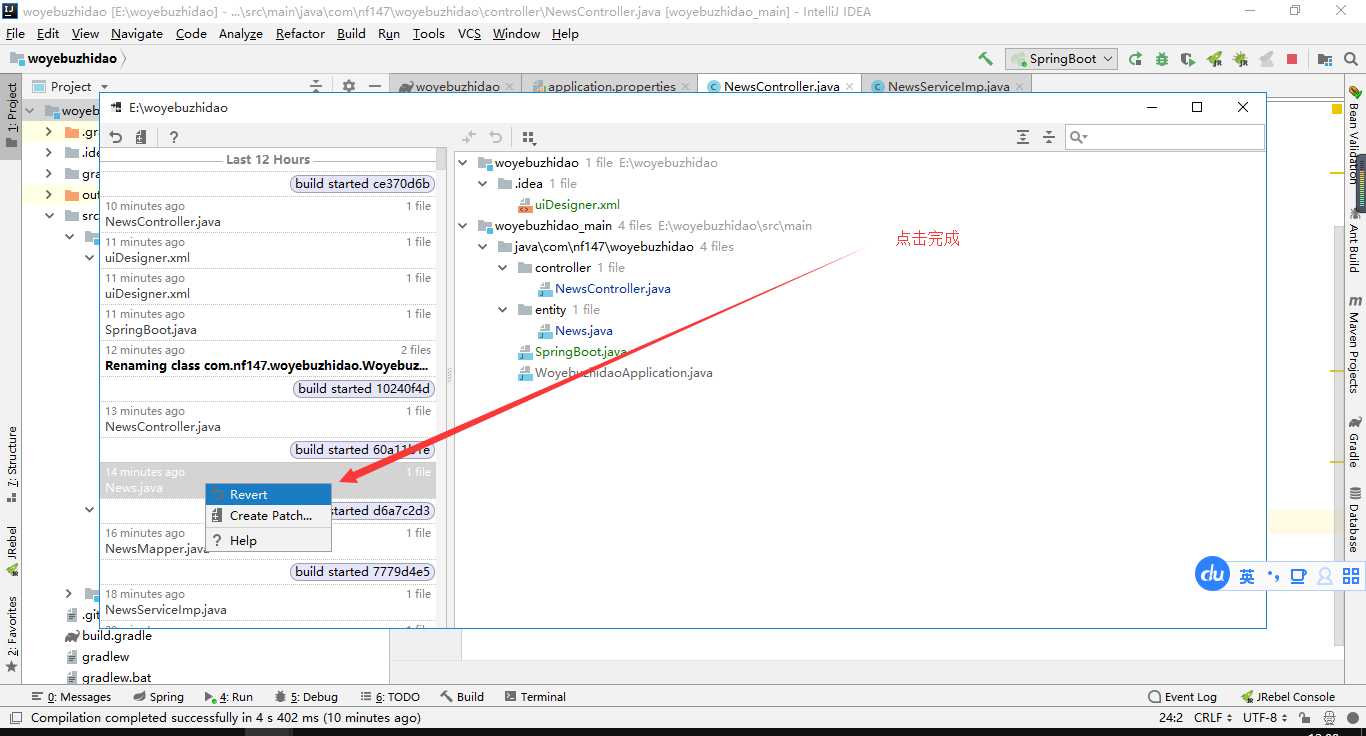Open the TODO tool window button
Image resolution: width=1366 pixels, height=736 pixels.
click(x=390, y=697)
